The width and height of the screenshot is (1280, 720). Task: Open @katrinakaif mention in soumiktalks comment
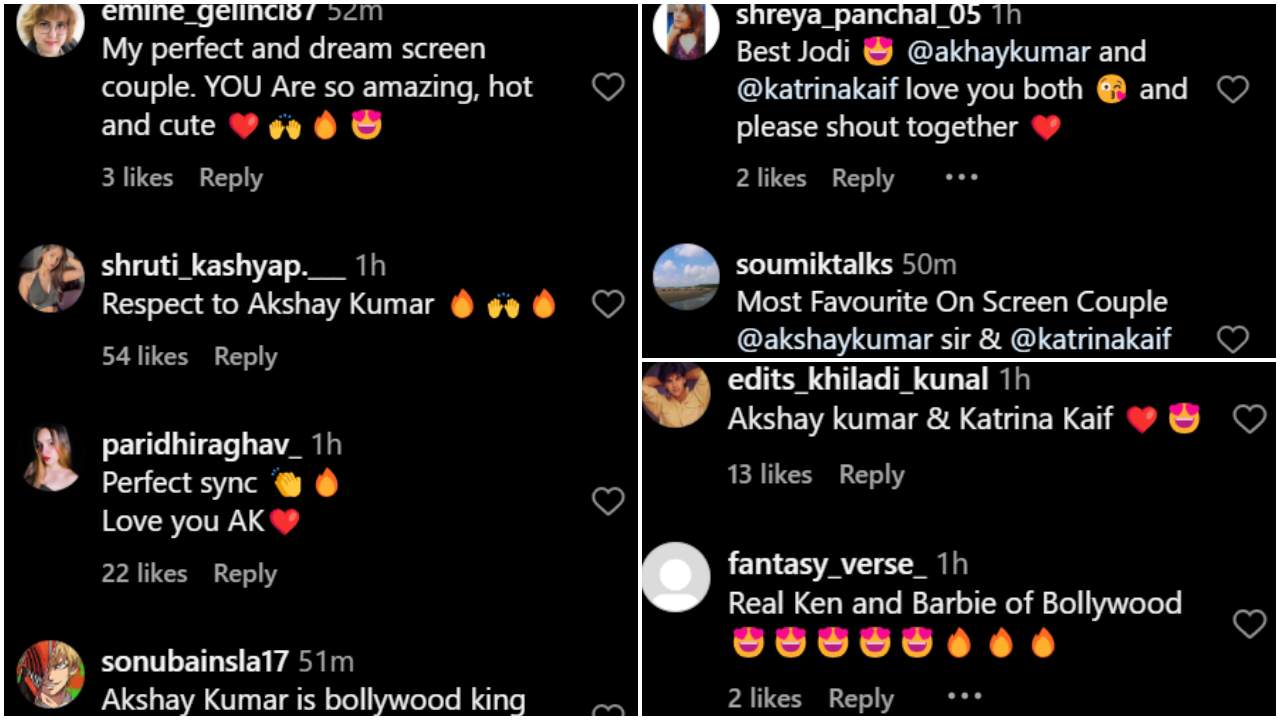point(1091,339)
